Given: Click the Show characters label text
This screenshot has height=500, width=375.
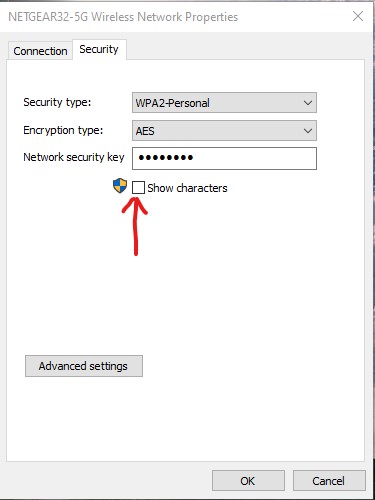Looking at the screenshot, I should (x=187, y=188).
